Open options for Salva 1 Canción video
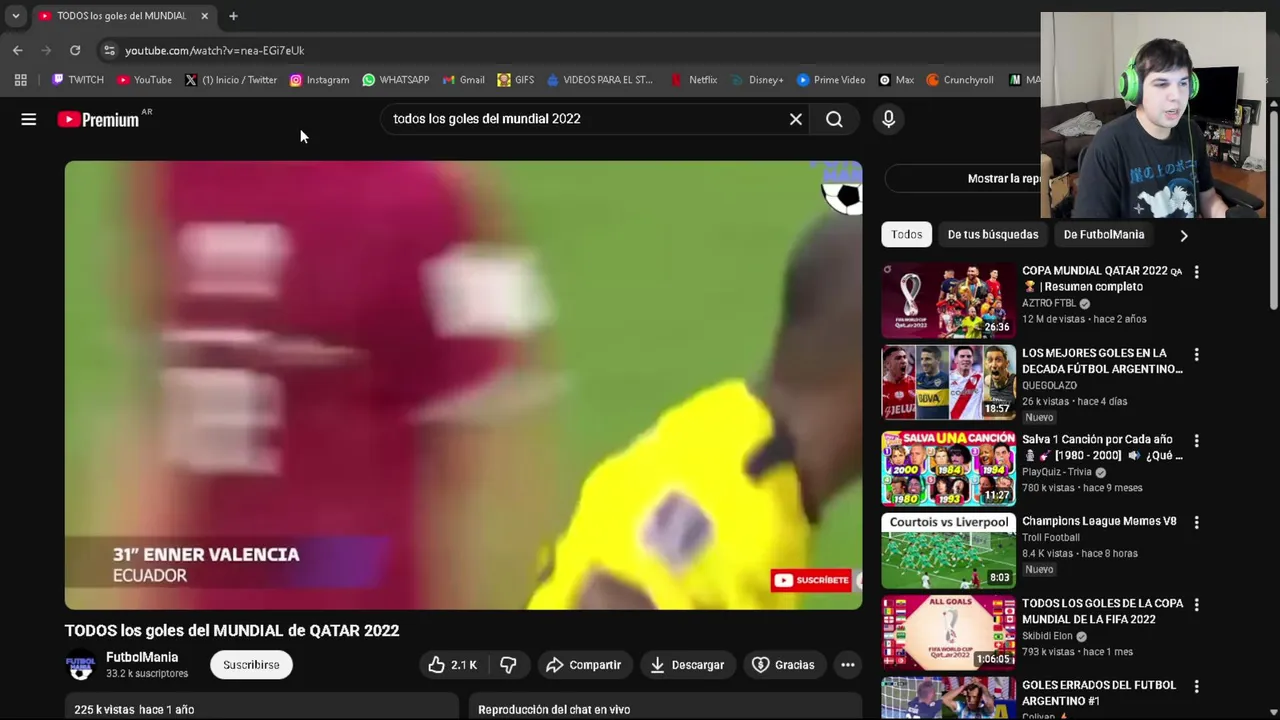Viewport: 1280px width, 720px height. click(x=1196, y=440)
